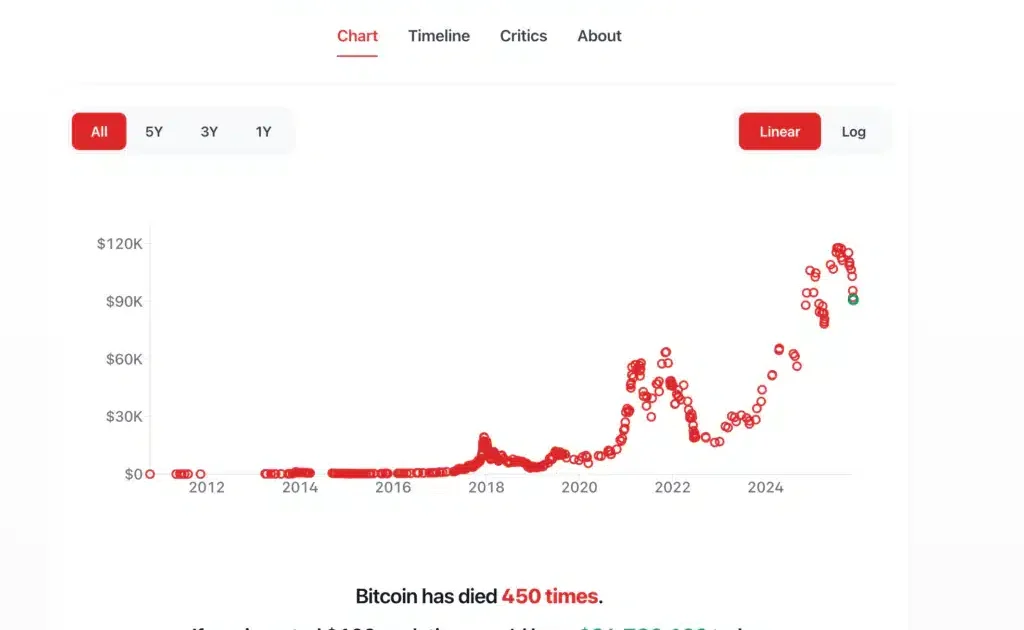Click the green data point near the 2025 peak

pos(852,297)
